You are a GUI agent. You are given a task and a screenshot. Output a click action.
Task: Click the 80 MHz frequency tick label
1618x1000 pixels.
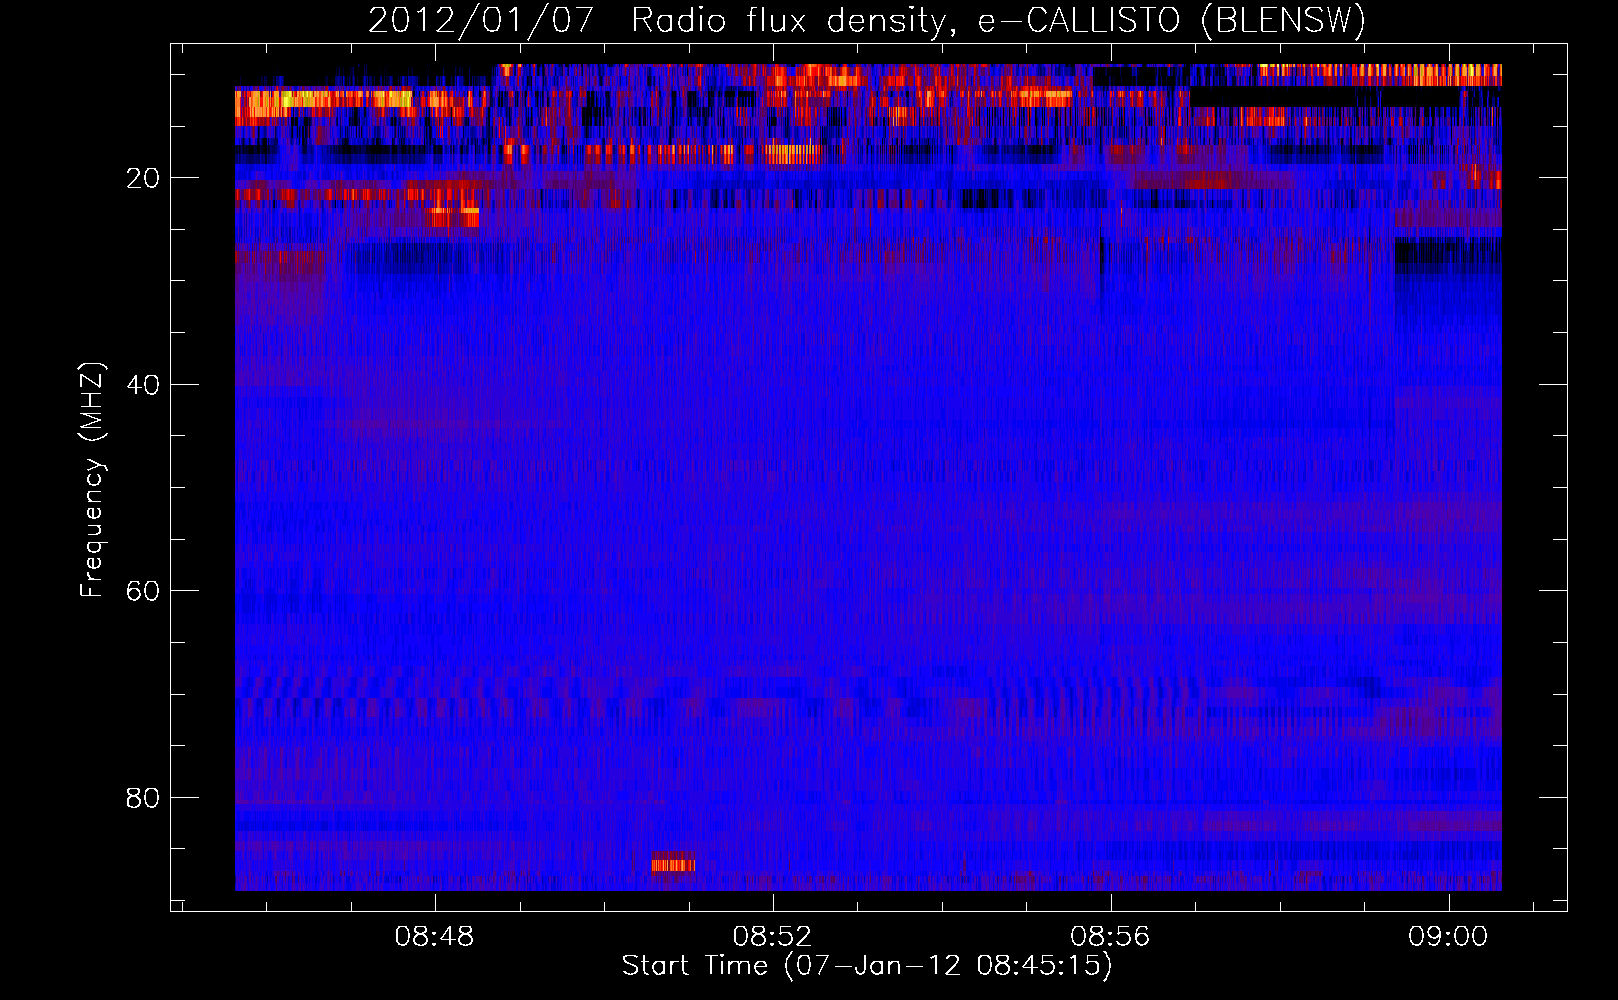pyautogui.click(x=143, y=798)
